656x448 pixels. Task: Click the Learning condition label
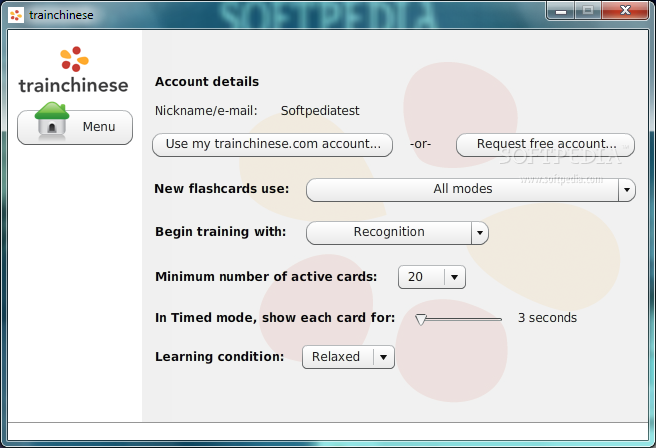click(x=220, y=357)
